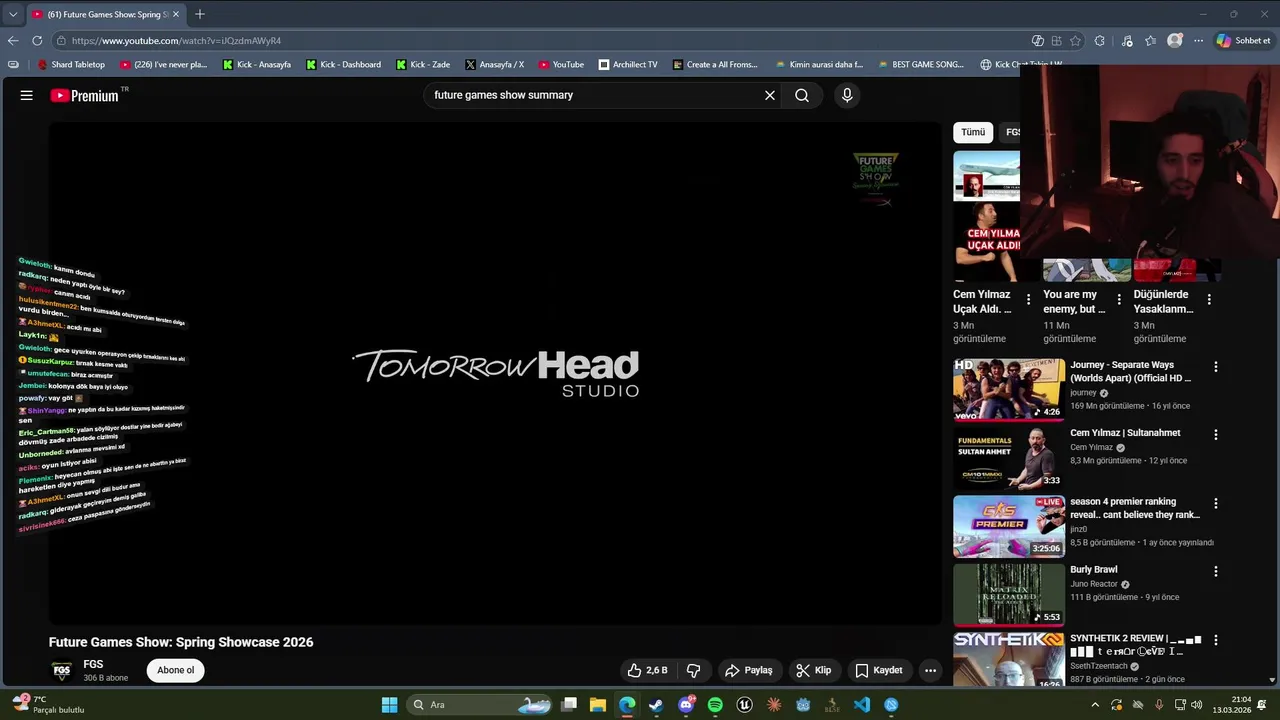Like the video (2,6 B)
The image size is (1280, 720).
tap(647, 670)
